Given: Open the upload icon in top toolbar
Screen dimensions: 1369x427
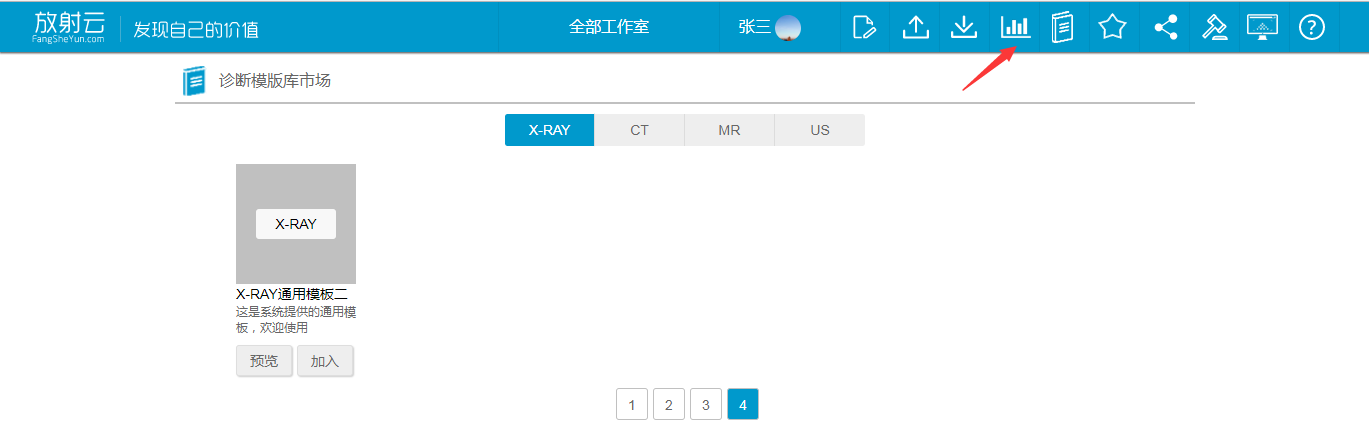Looking at the screenshot, I should click(915, 27).
